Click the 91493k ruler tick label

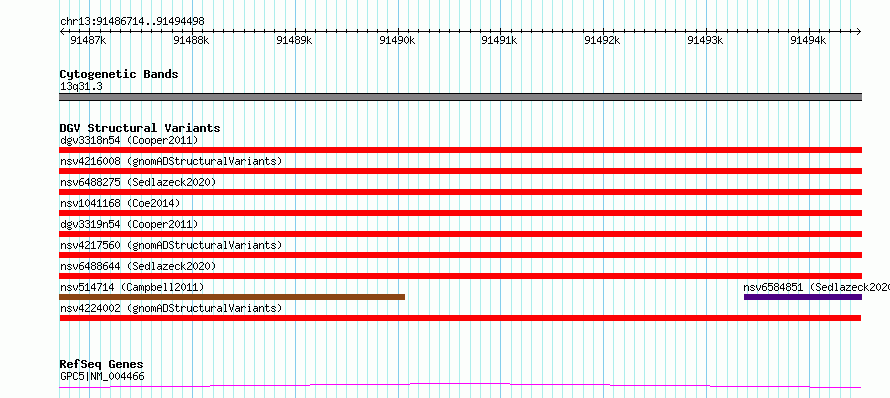tap(706, 40)
